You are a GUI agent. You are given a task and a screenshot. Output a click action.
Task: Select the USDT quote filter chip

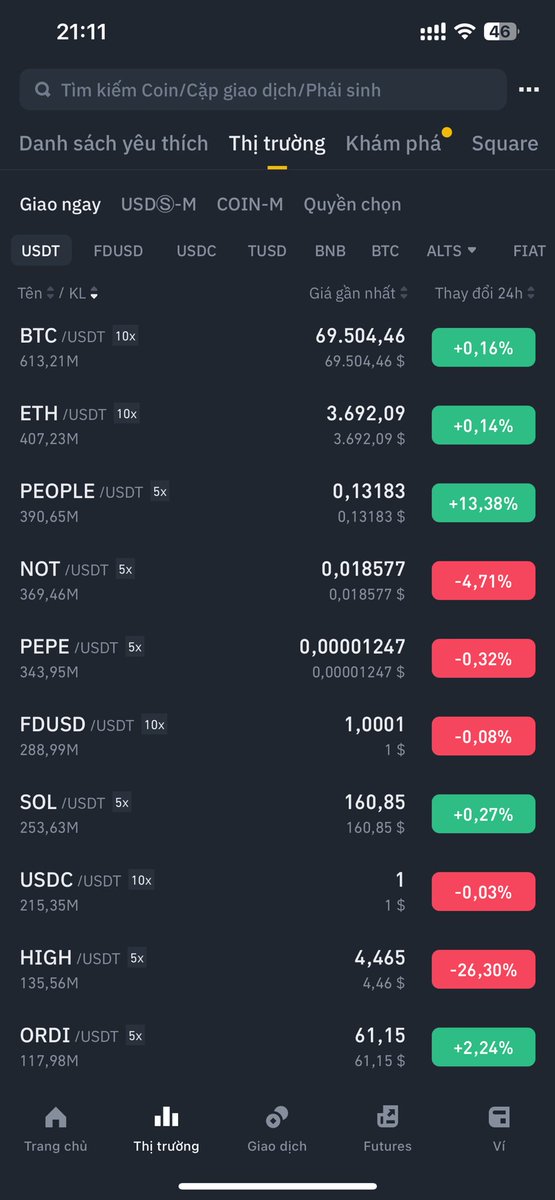pos(41,251)
